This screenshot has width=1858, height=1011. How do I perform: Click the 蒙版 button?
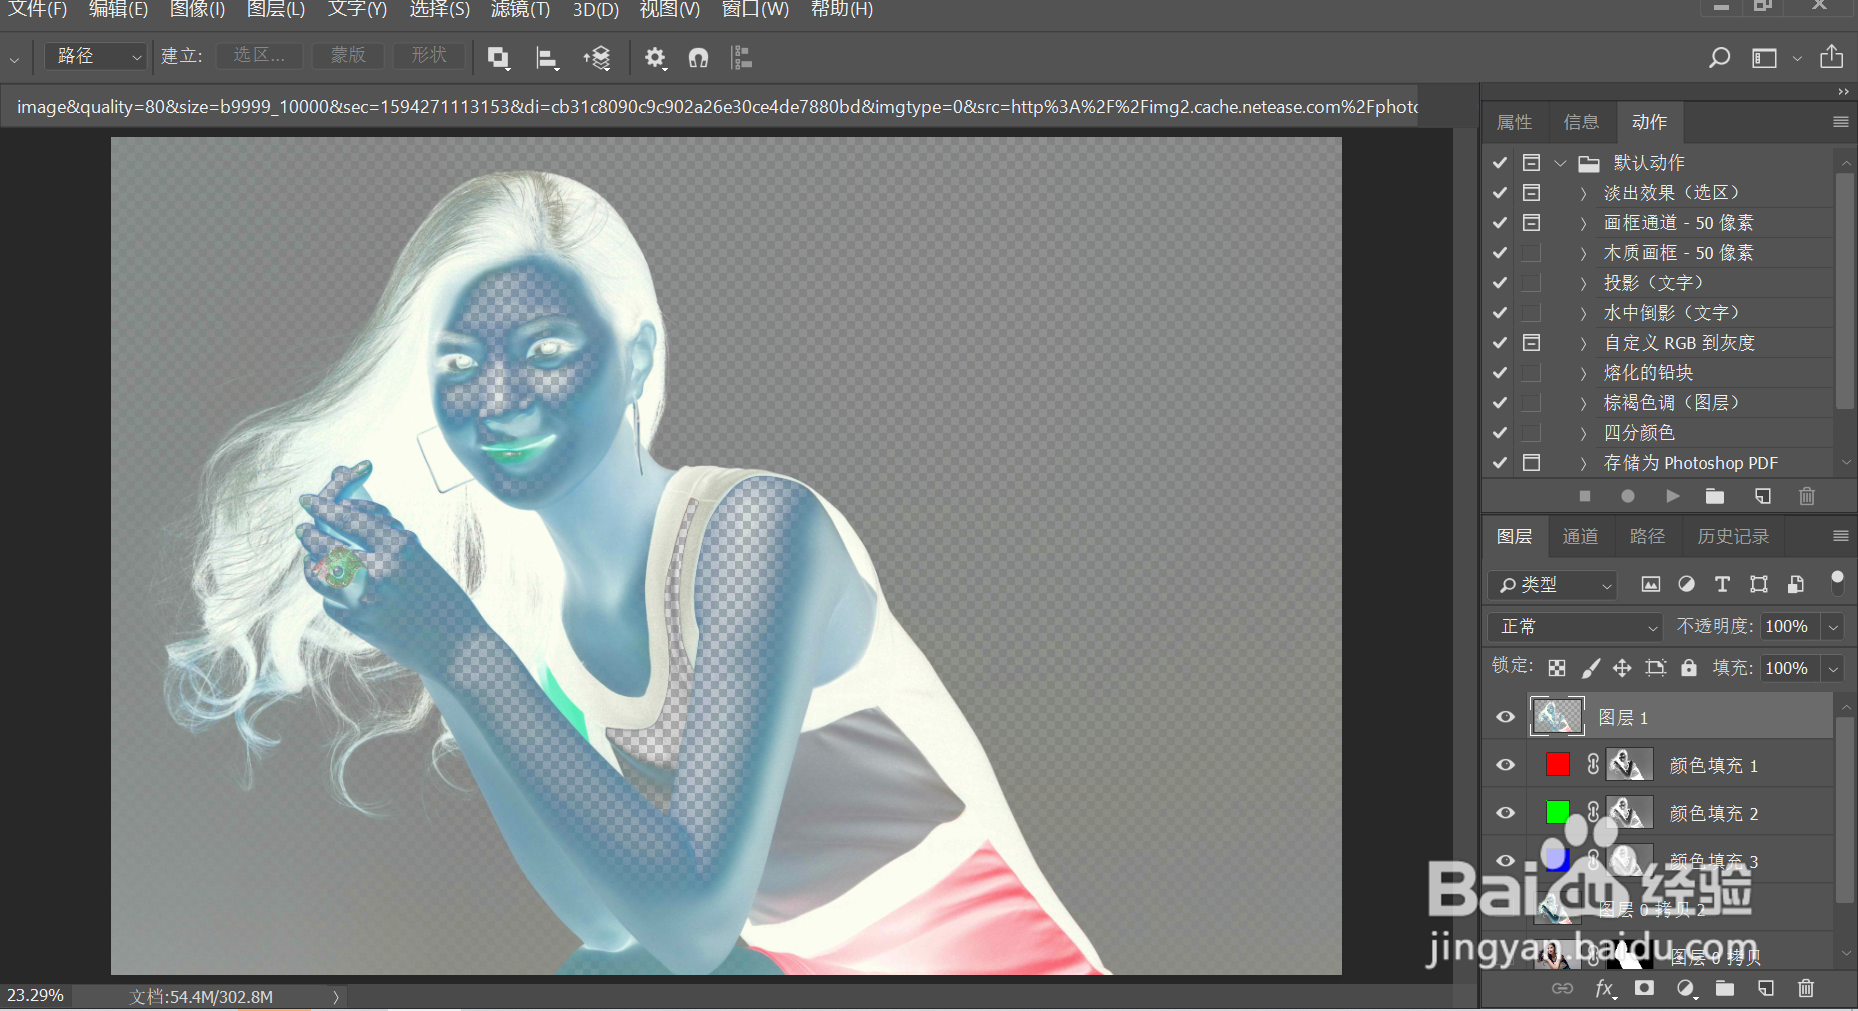click(x=348, y=55)
